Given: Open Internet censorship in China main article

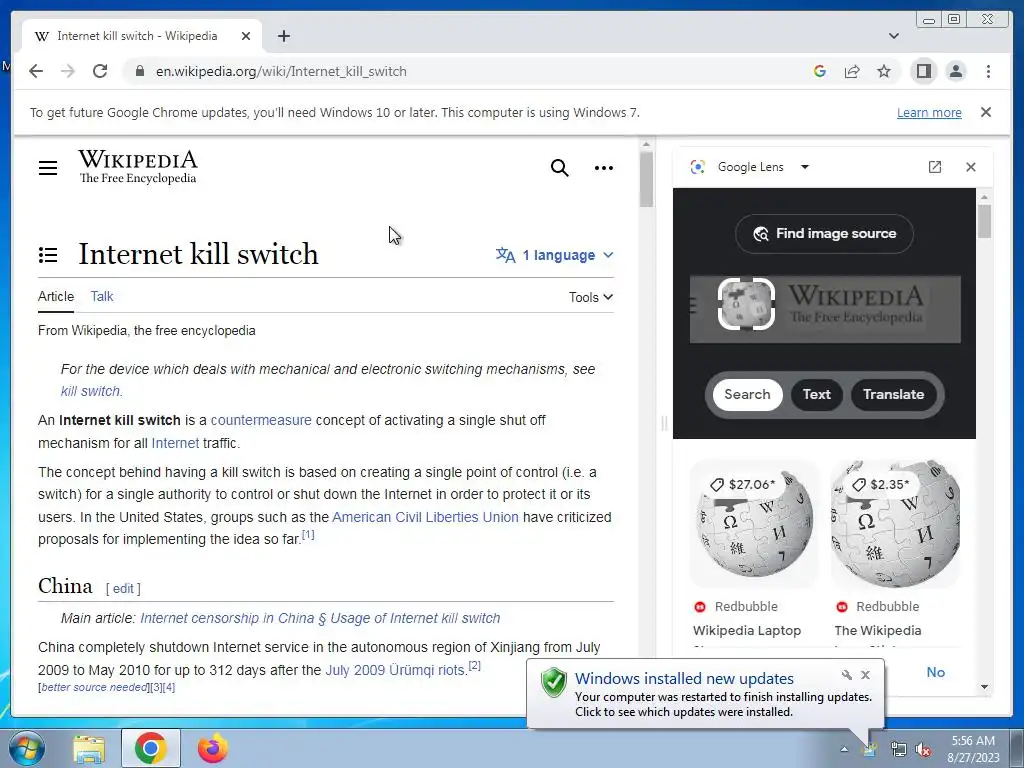Looking at the screenshot, I should pos(320,618).
